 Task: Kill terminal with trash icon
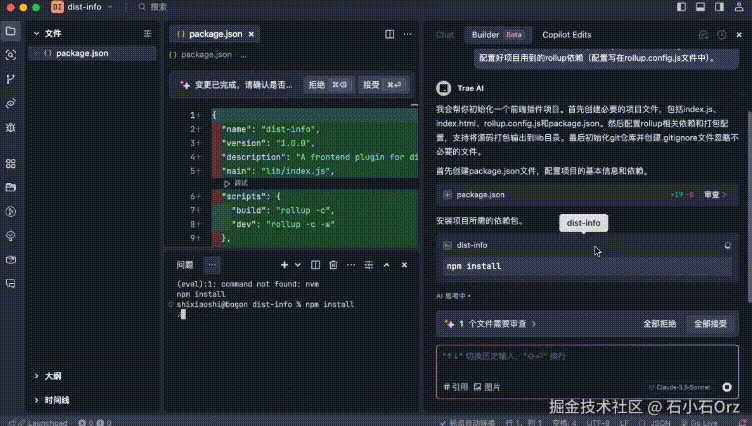pos(333,265)
